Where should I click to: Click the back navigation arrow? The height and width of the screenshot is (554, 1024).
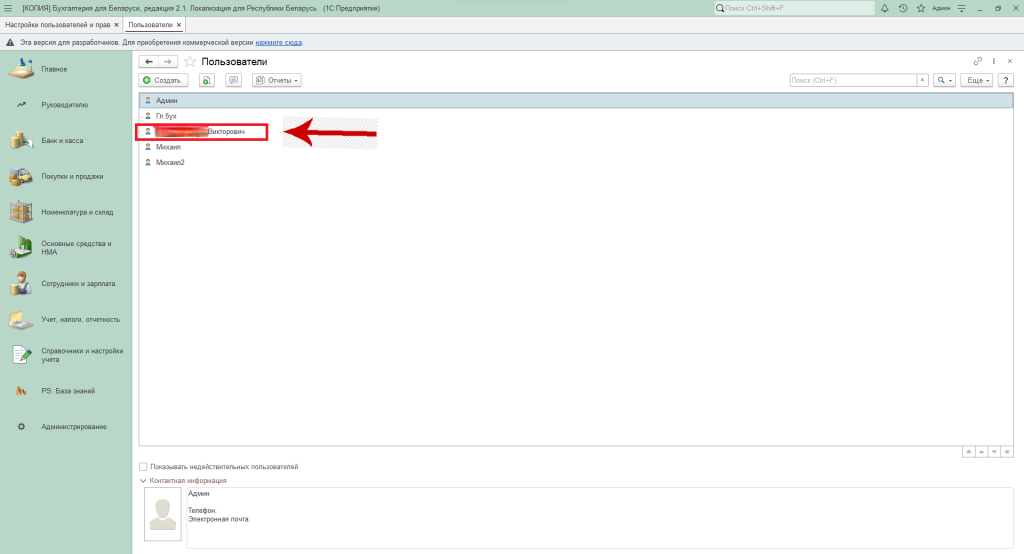(149, 62)
